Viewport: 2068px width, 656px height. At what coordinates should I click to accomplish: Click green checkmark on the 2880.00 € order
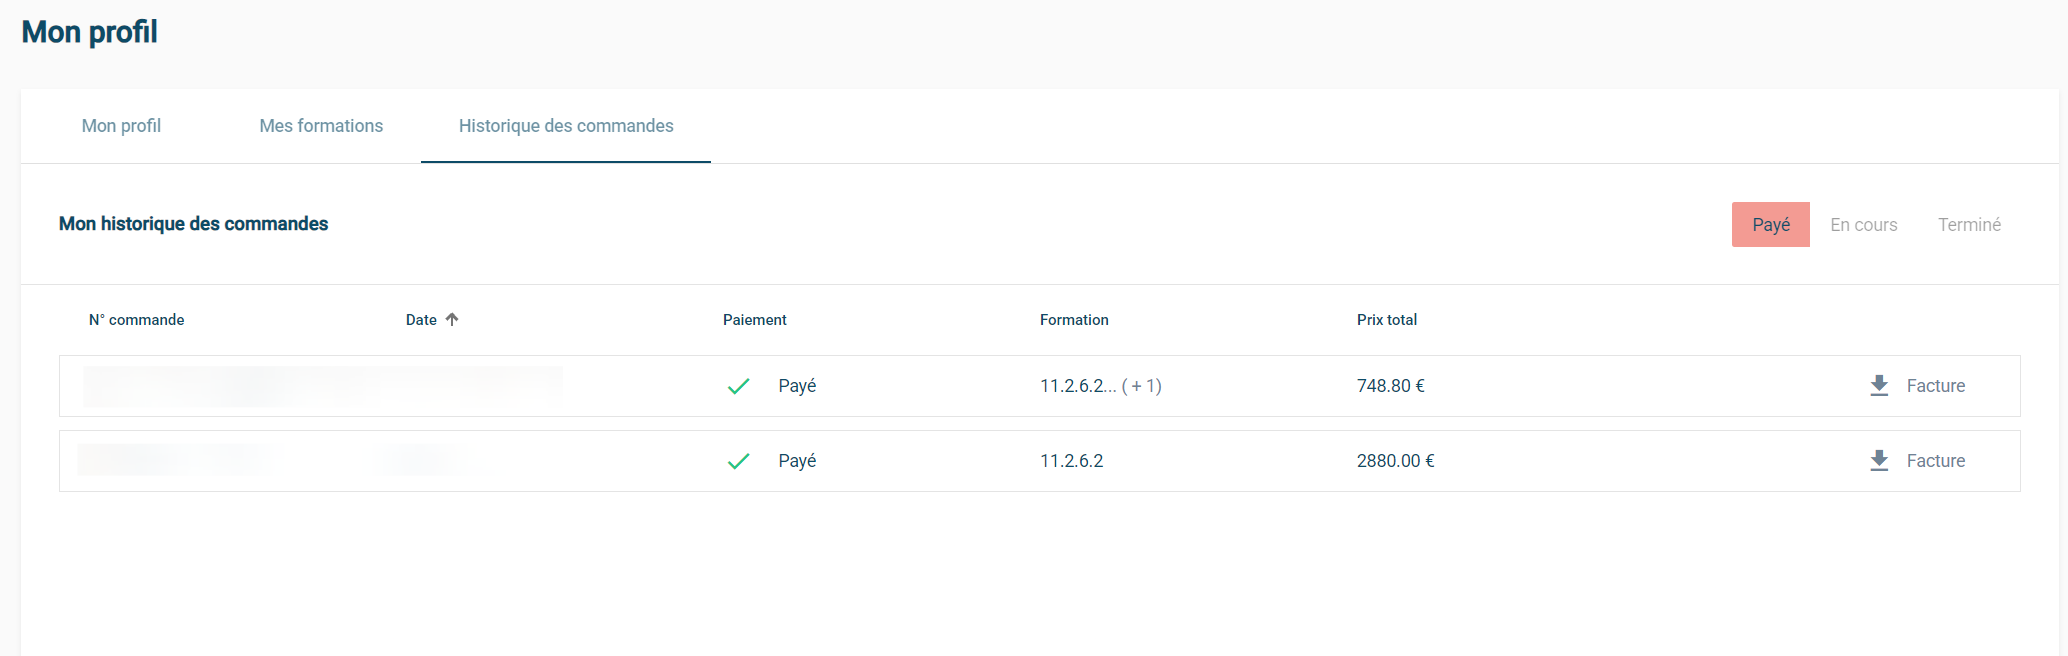[738, 461]
